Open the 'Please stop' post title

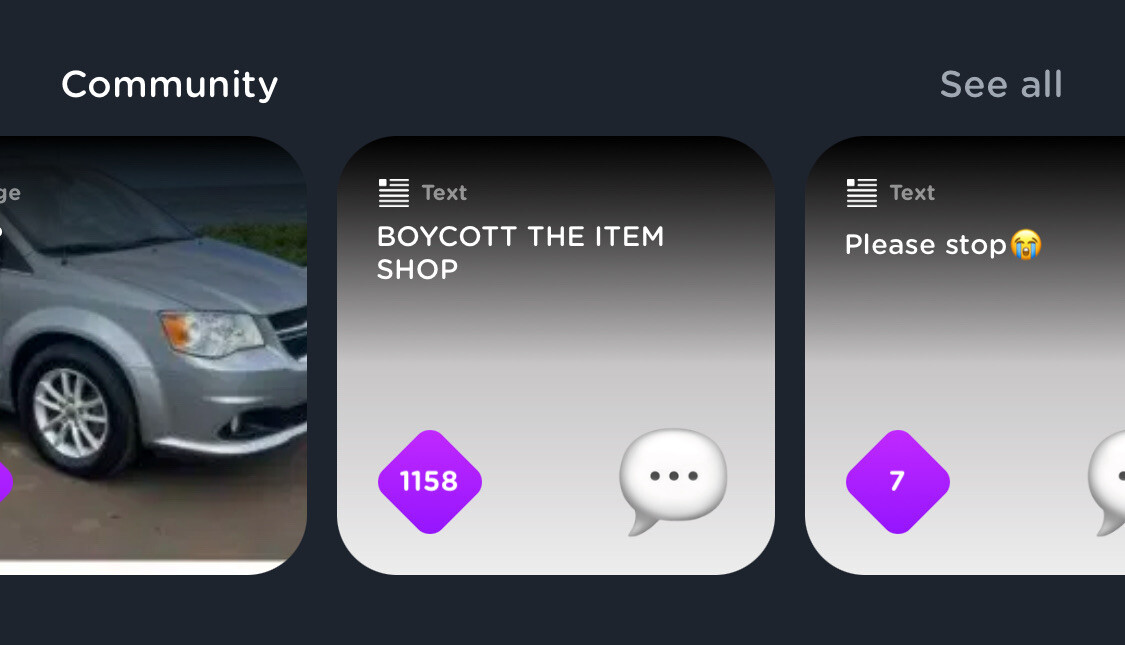[925, 245]
